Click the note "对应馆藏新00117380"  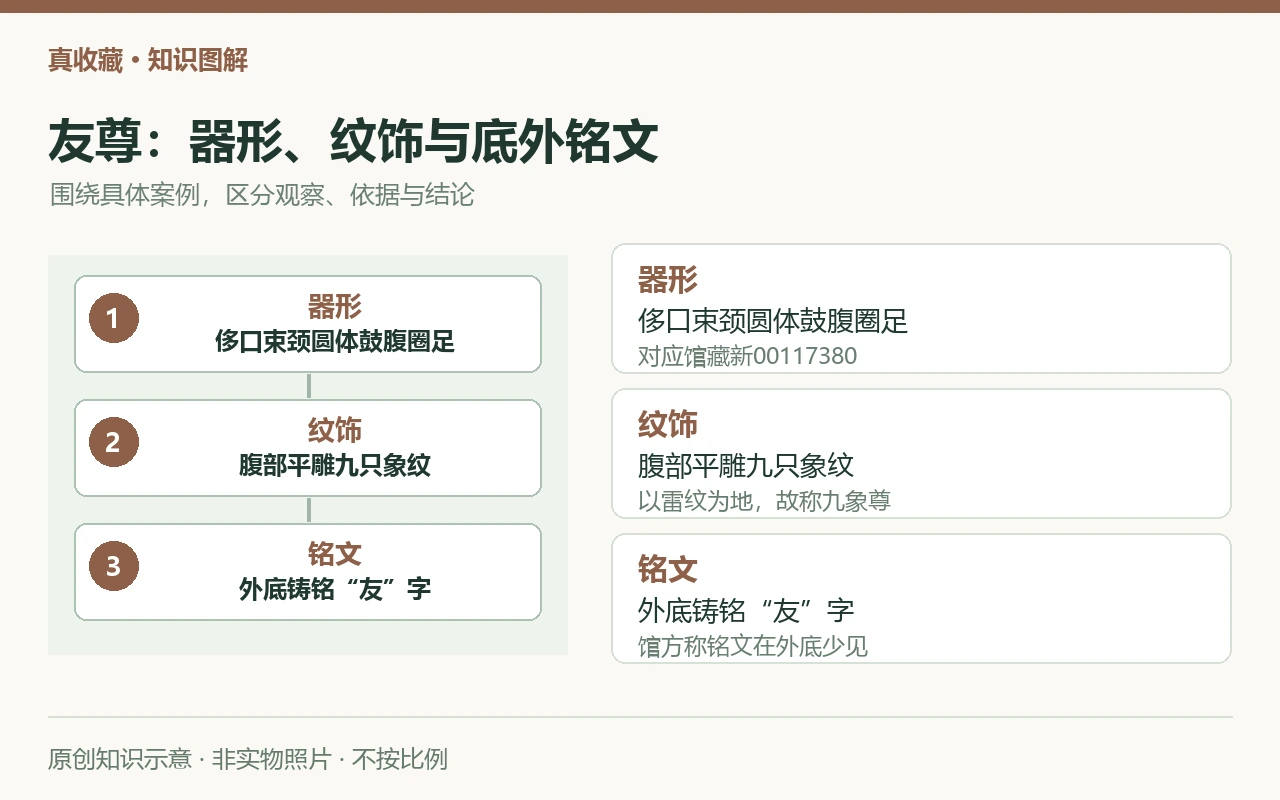[748, 356]
